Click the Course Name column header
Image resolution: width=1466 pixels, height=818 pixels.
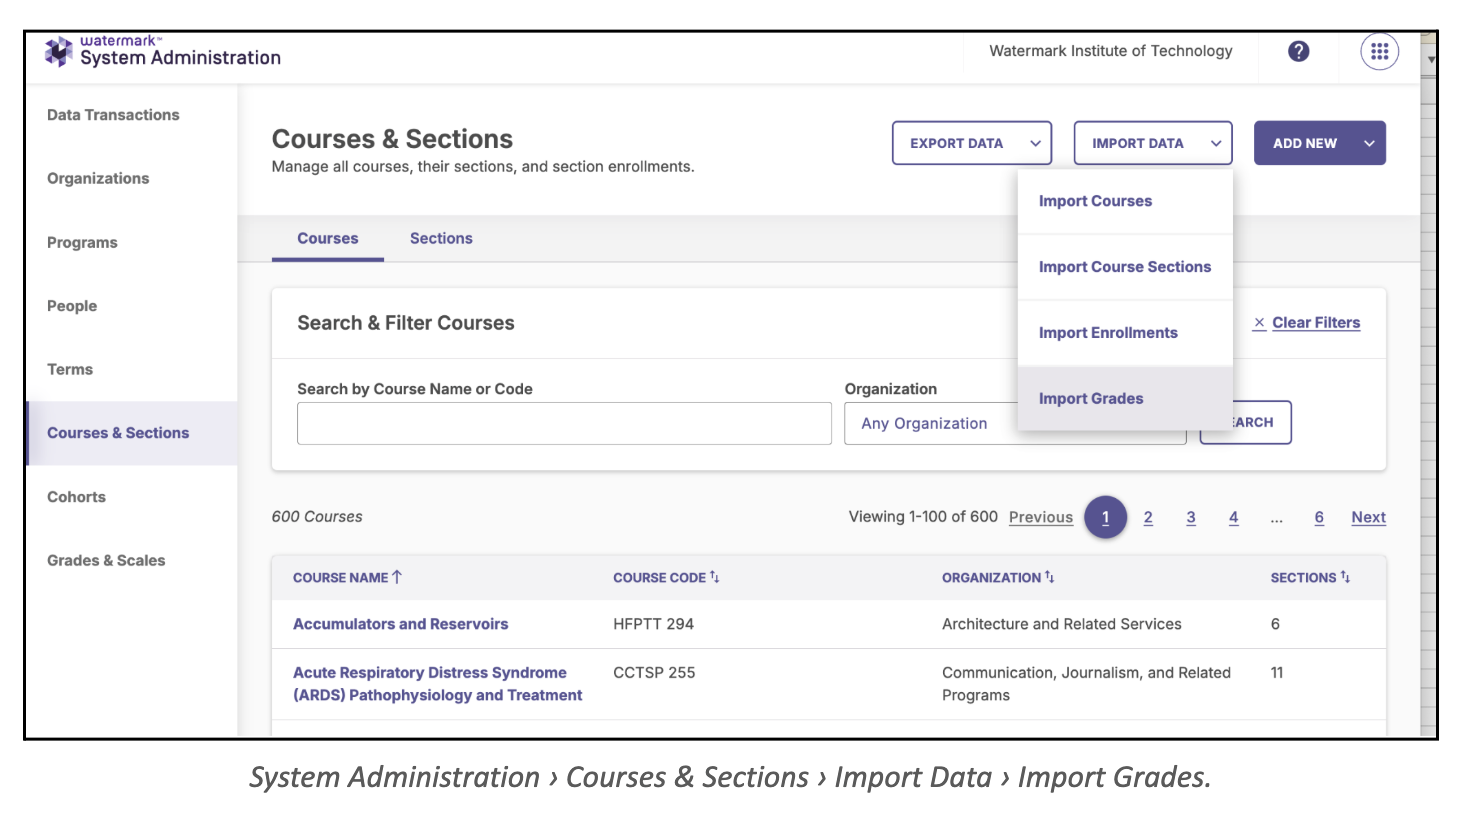click(x=340, y=578)
